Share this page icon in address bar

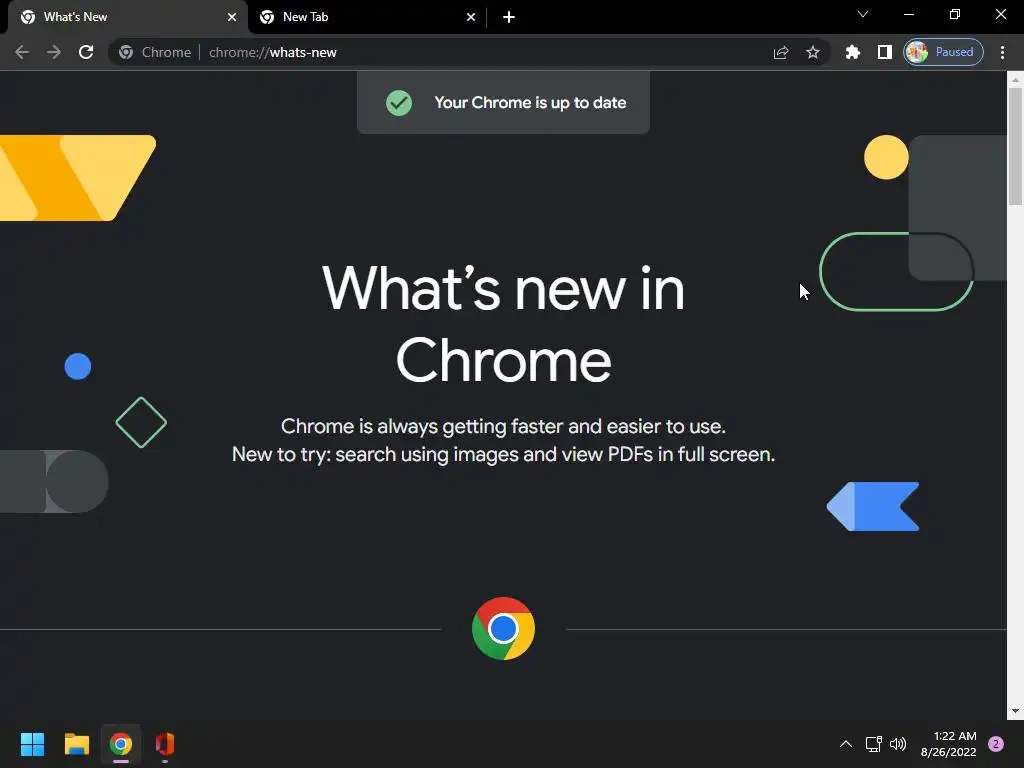pos(781,52)
